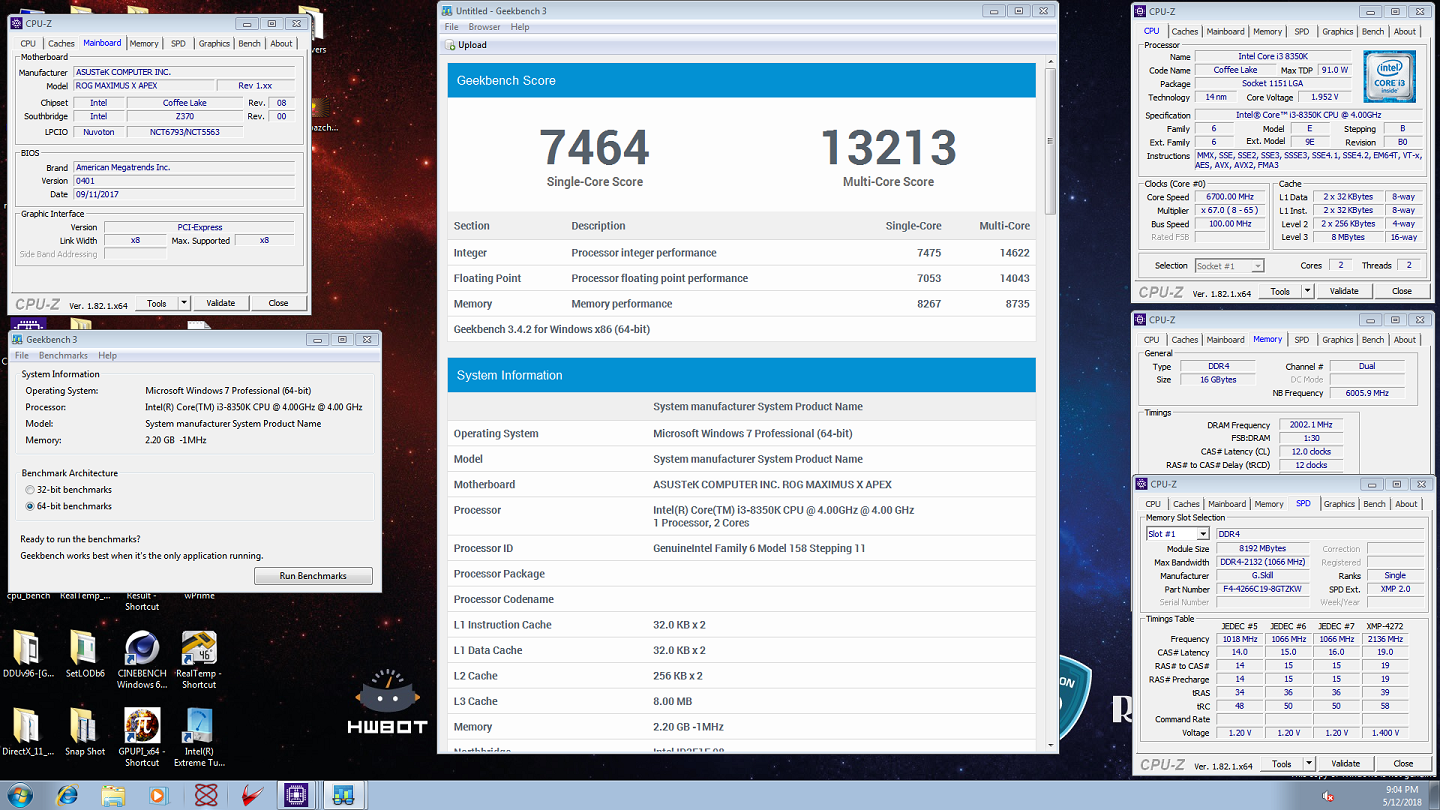Open the Windows Start menu orb
This screenshot has height=810, width=1440.
(20, 796)
